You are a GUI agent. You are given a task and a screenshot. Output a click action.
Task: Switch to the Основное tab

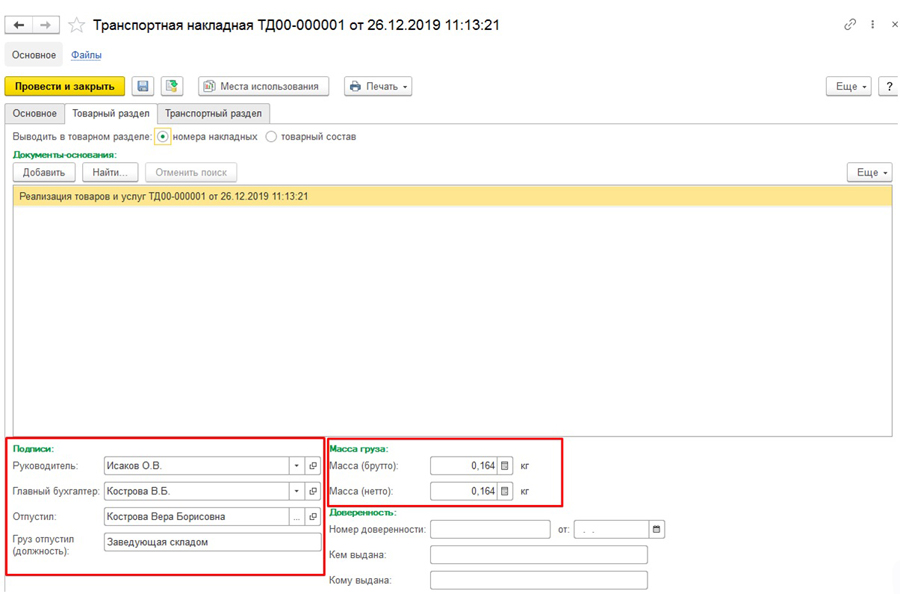coord(34,114)
